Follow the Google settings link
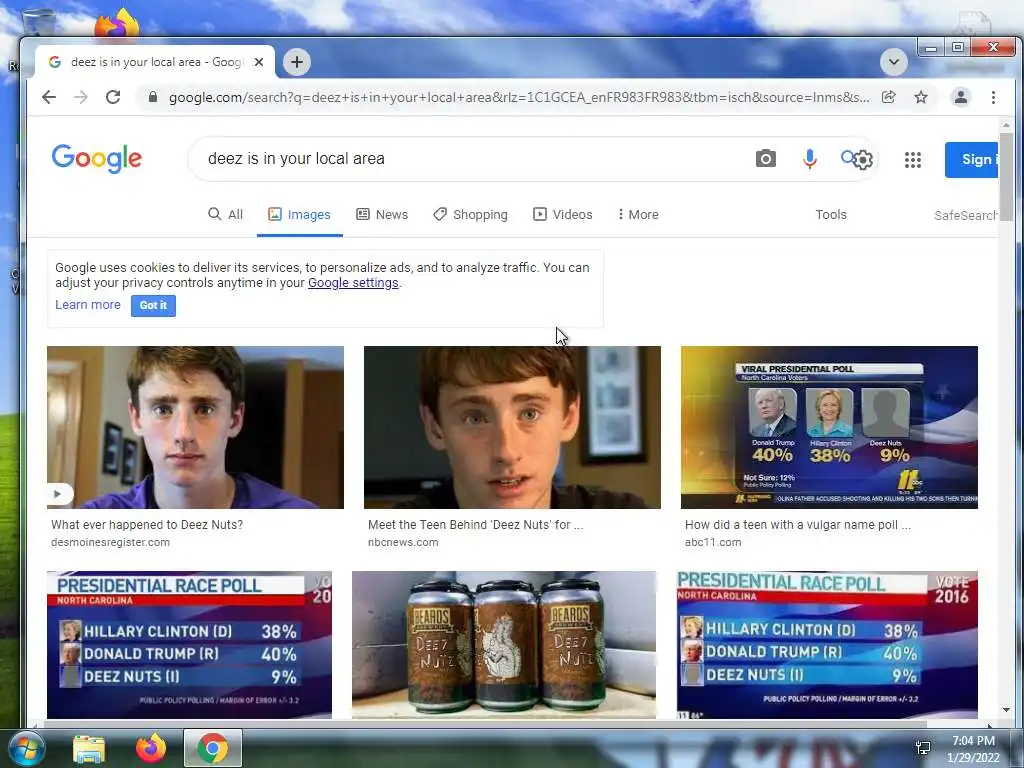Screen dimensions: 1024x768 [x=353, y=283]
